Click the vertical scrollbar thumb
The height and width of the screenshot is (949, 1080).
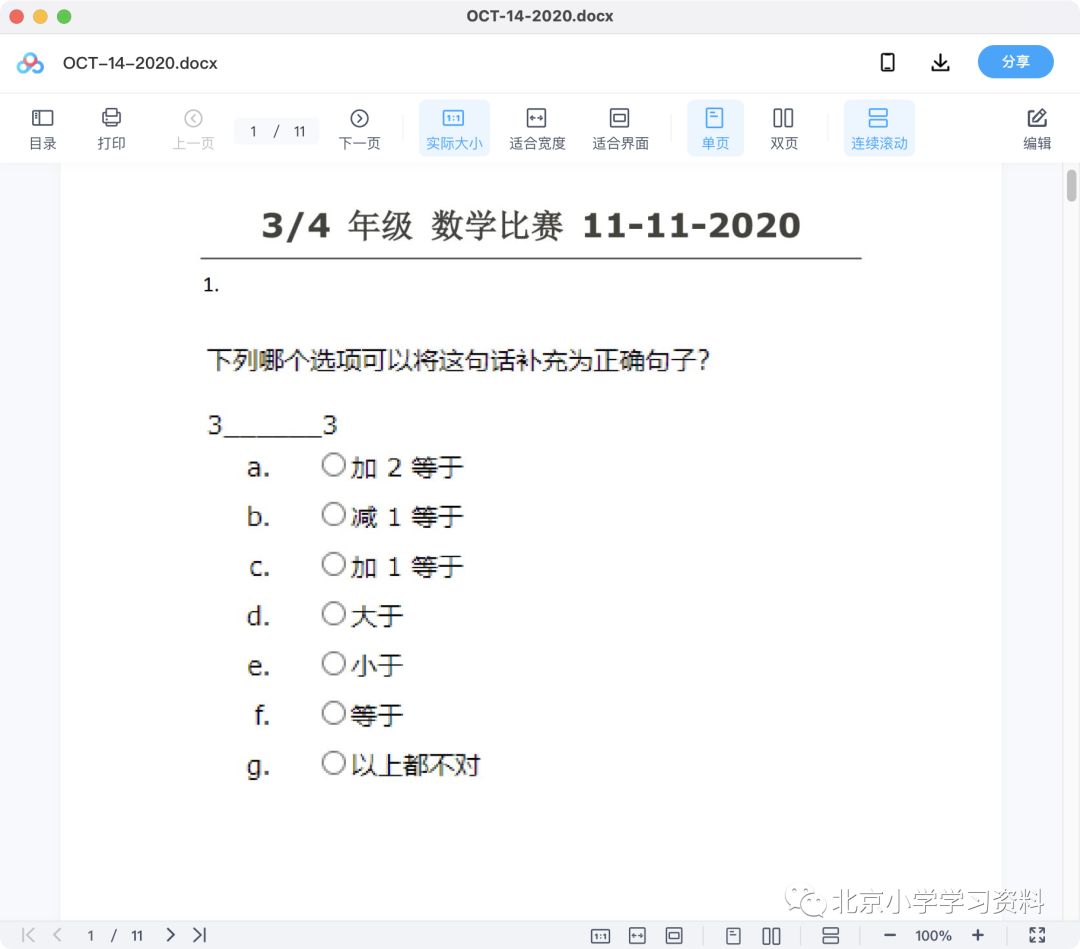[1071, 185]
